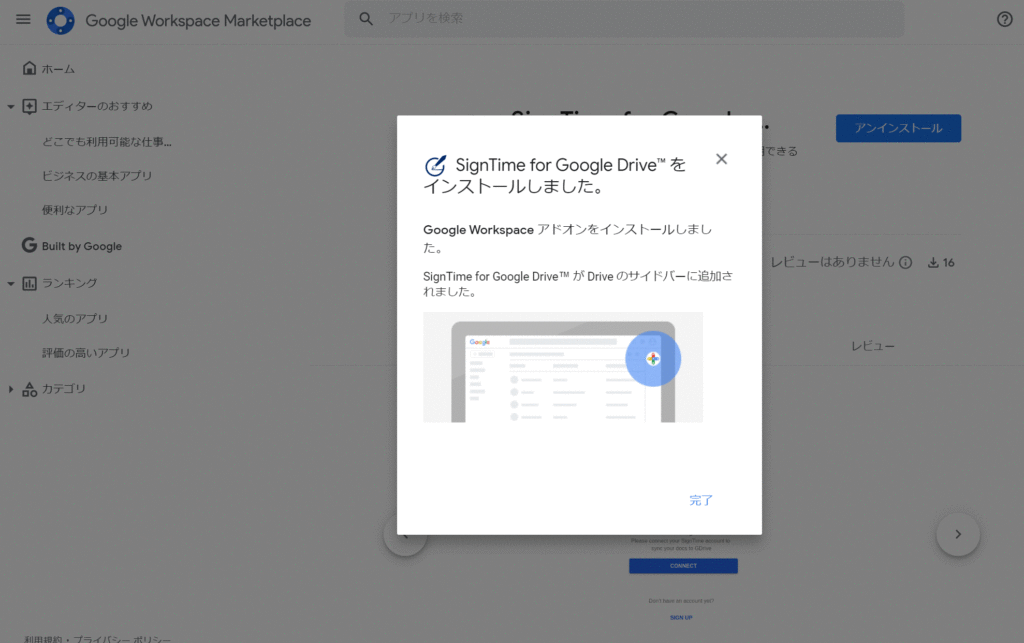This screenshot has width=1024, height=643.
Task: Click the Drive sidebar illustration image
Action: pos(563,367)
